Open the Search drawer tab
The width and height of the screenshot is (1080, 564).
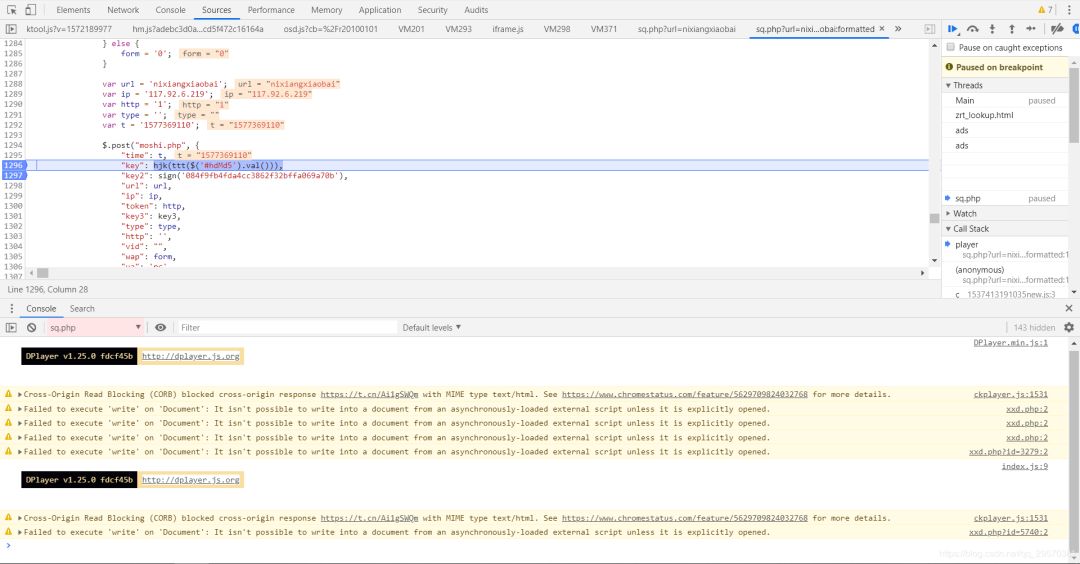point(82,309)
